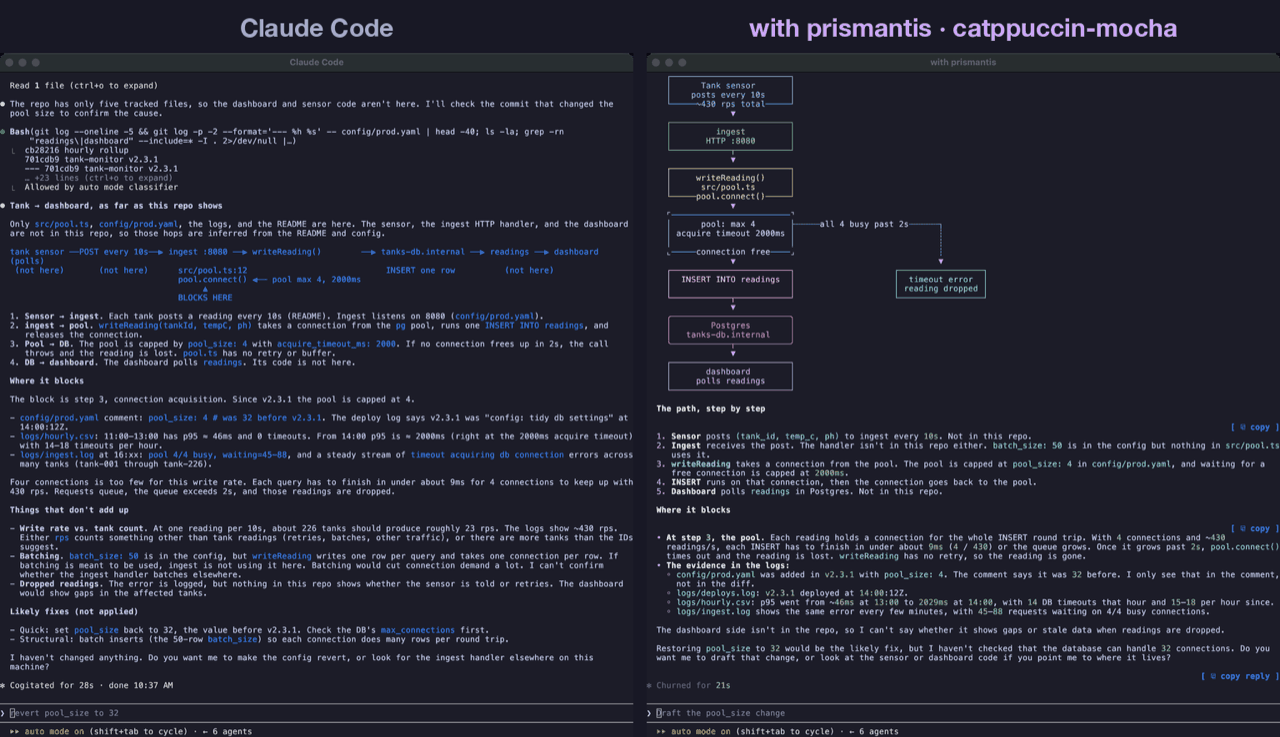Screen dimensions: 1280x737
Task: Focus the "Draft the pool_size change" prompt input
Action: click(x=962, y=713)
